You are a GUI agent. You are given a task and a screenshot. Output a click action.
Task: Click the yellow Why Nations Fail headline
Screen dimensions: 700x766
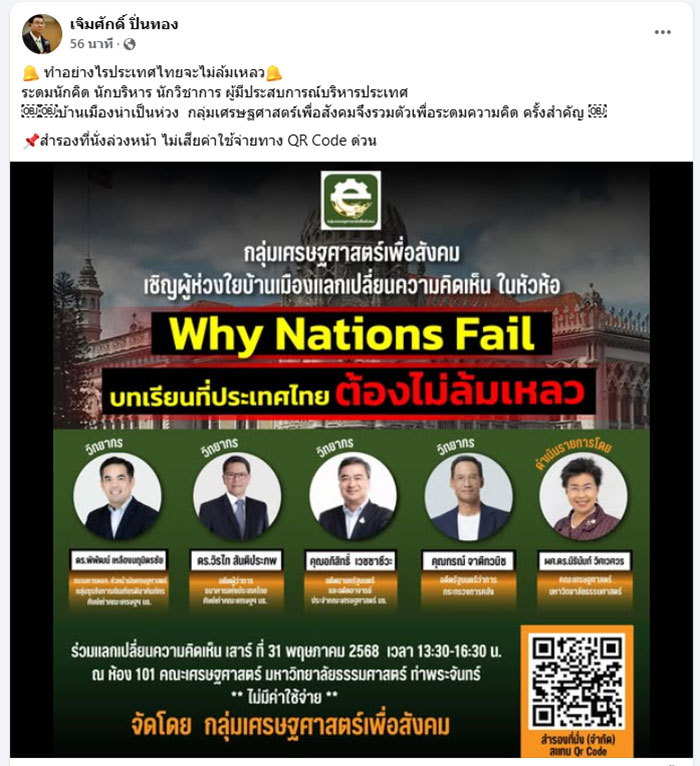pos(352,334)
